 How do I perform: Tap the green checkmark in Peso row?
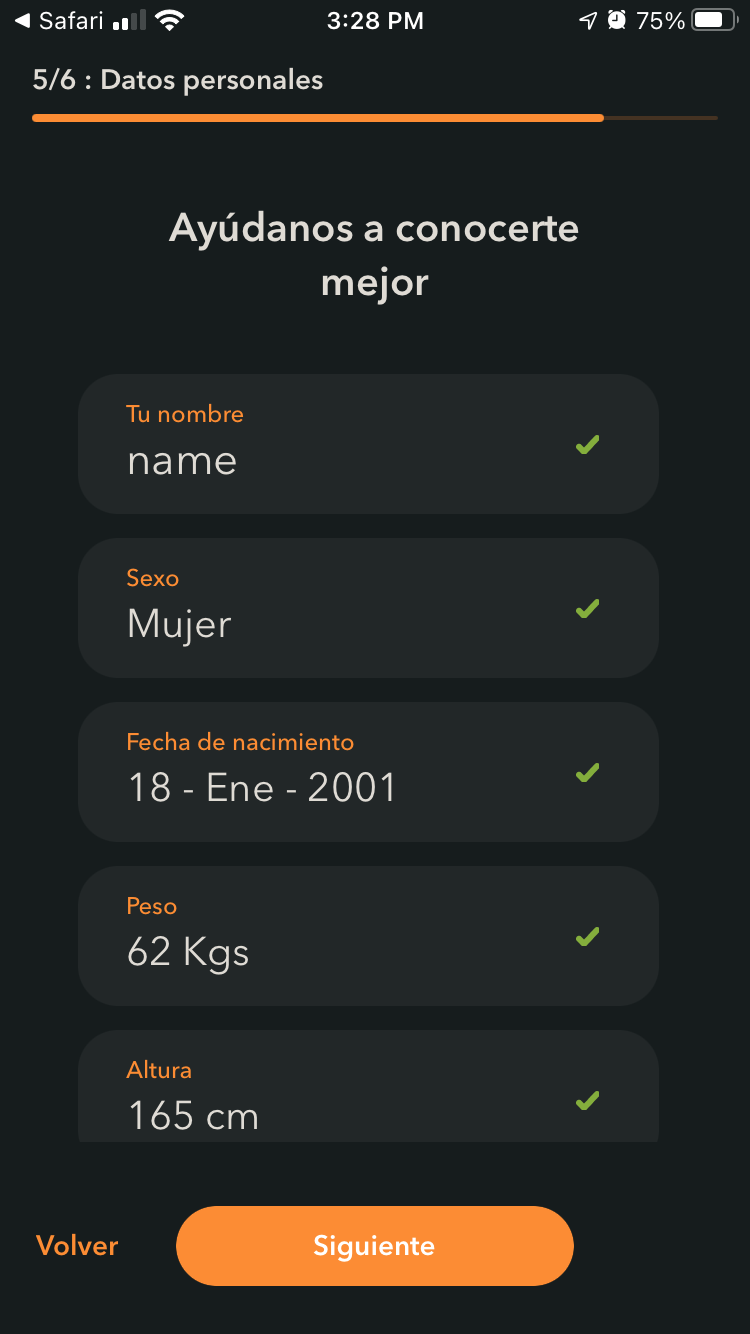588,936
